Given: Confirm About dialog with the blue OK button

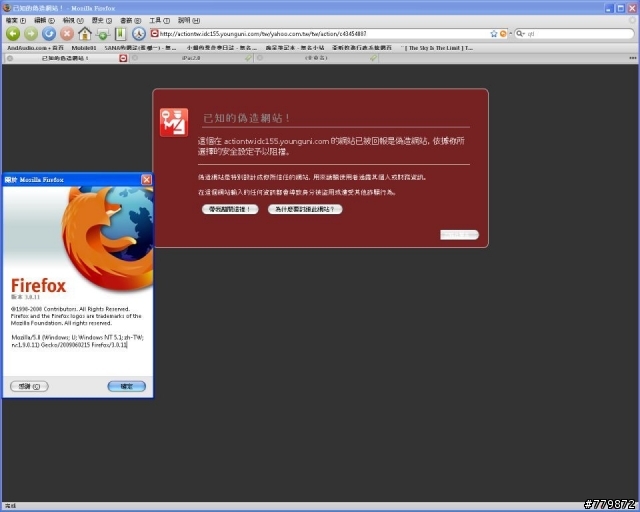Looking at the screenshot, I should [x=127, y=386].
